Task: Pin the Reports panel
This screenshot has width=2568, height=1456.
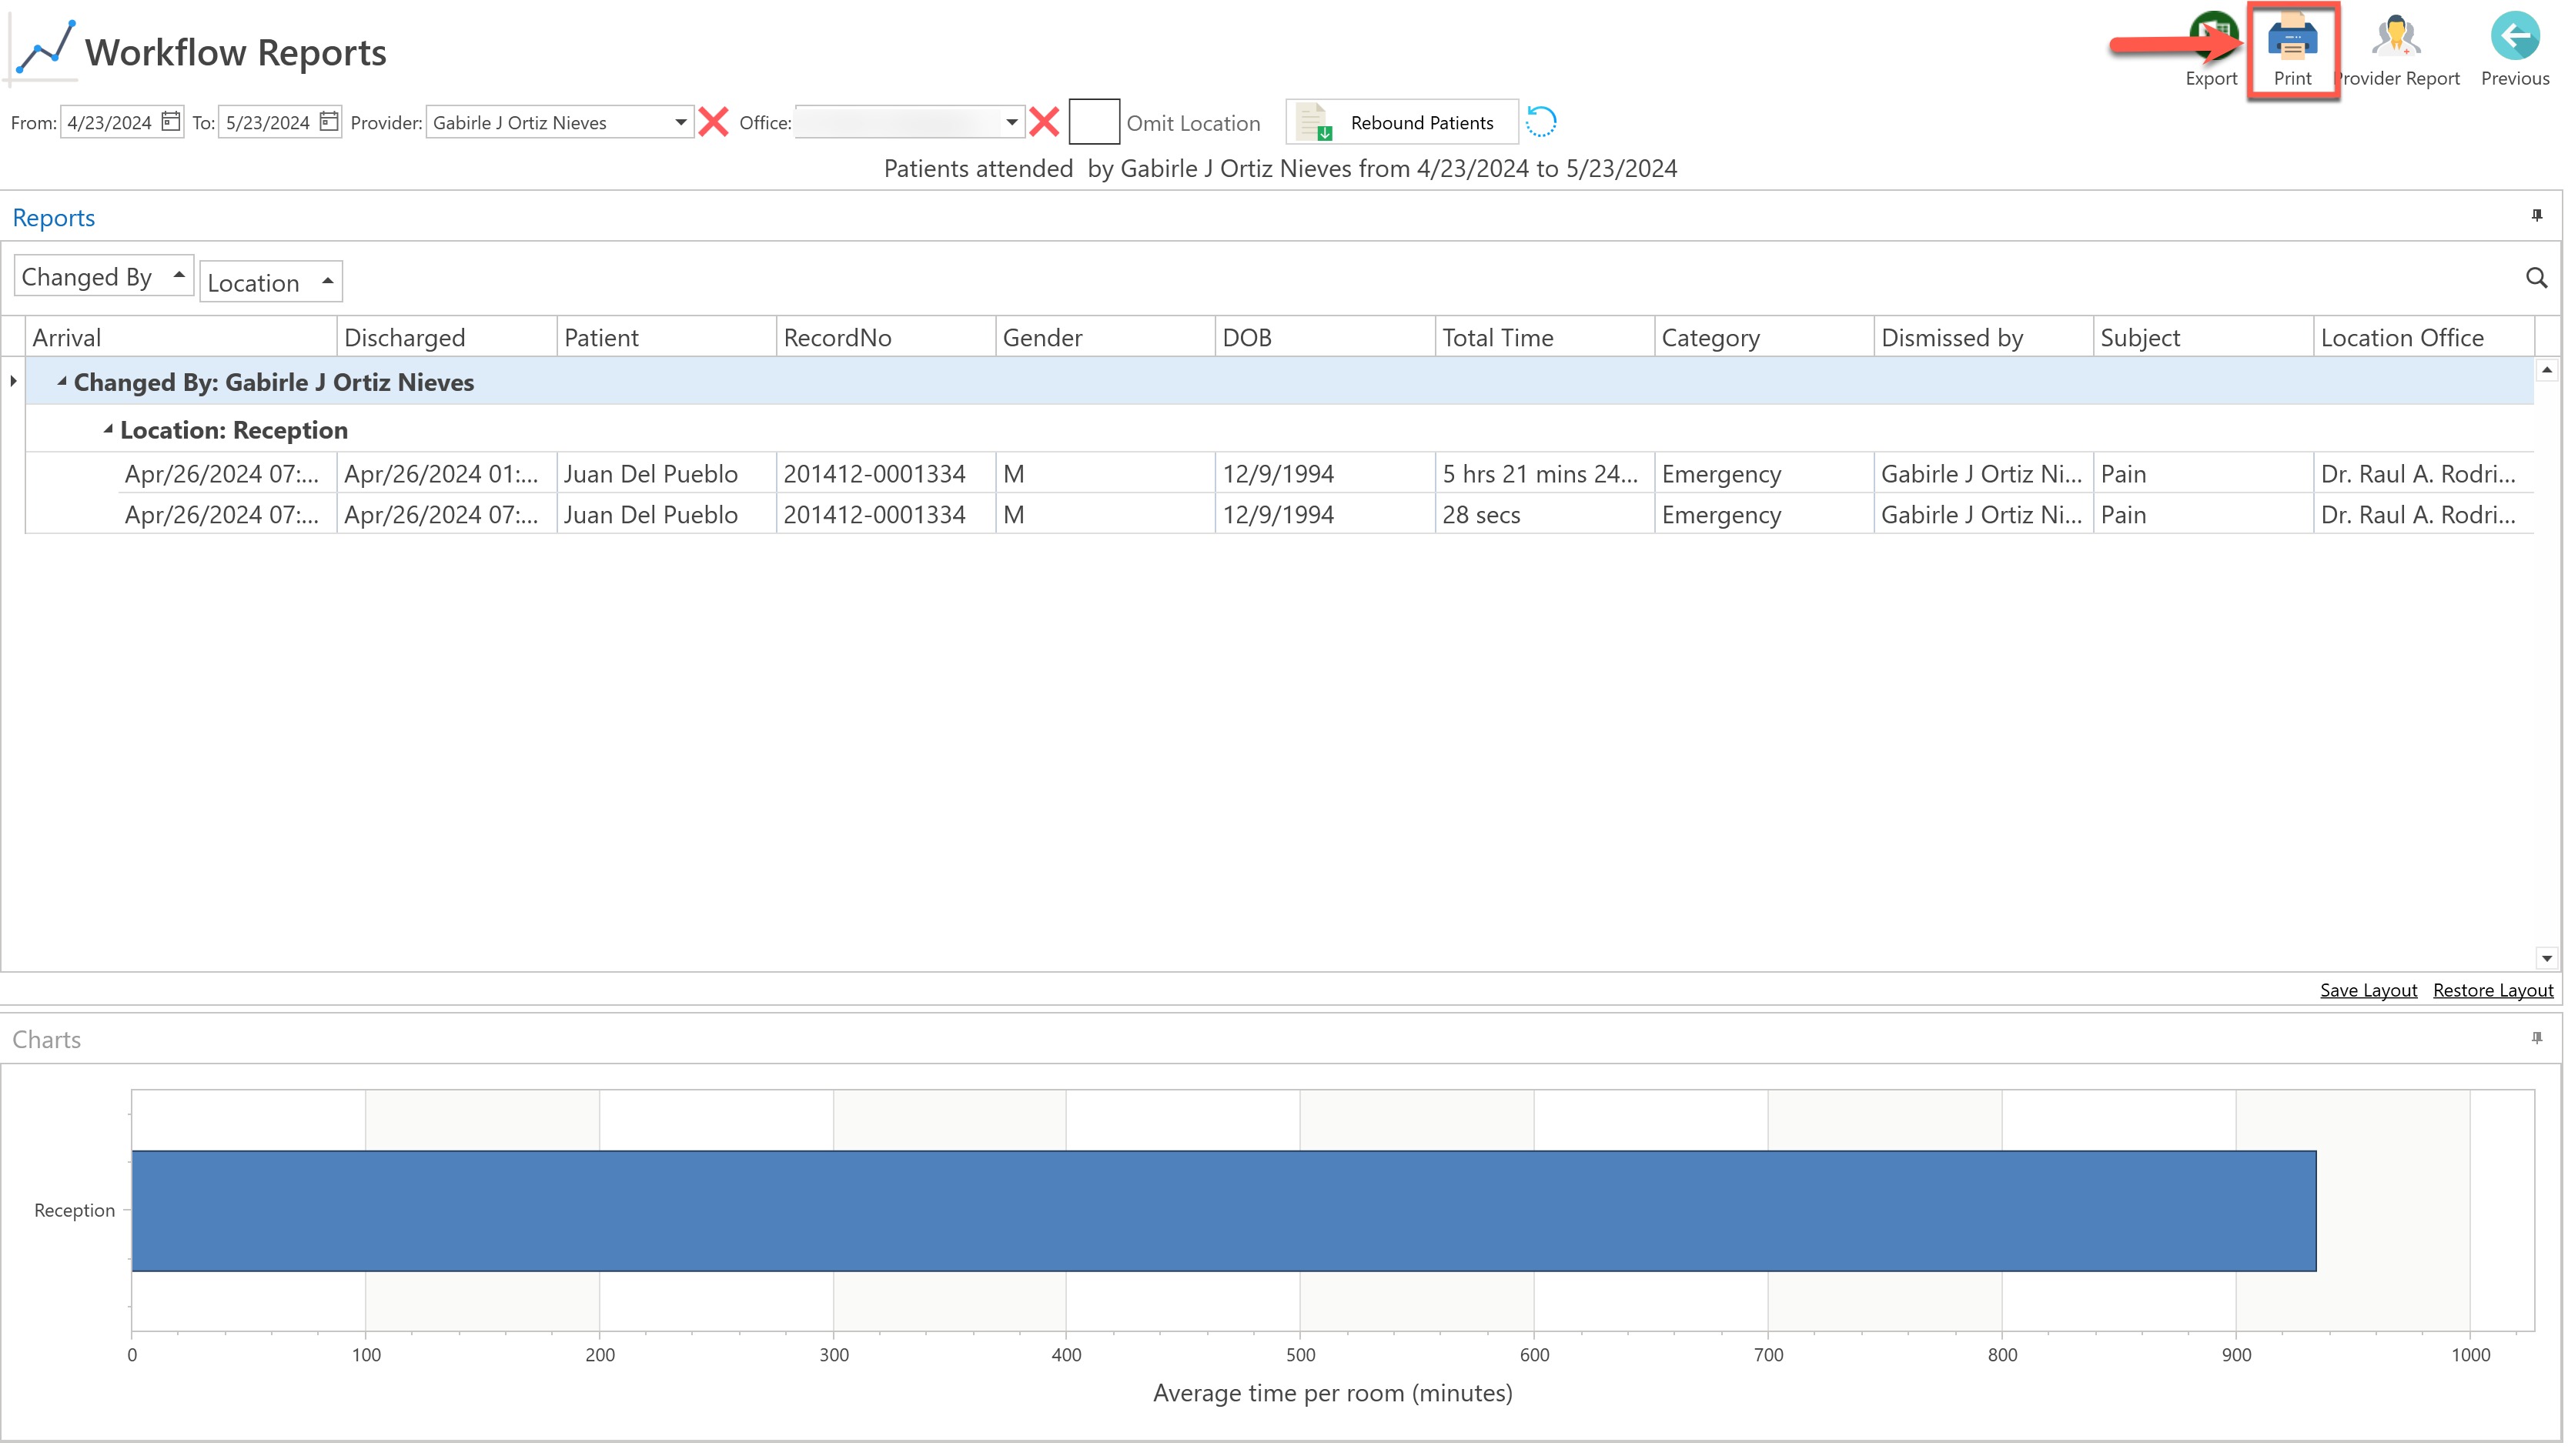Action: coord(2537,215)
